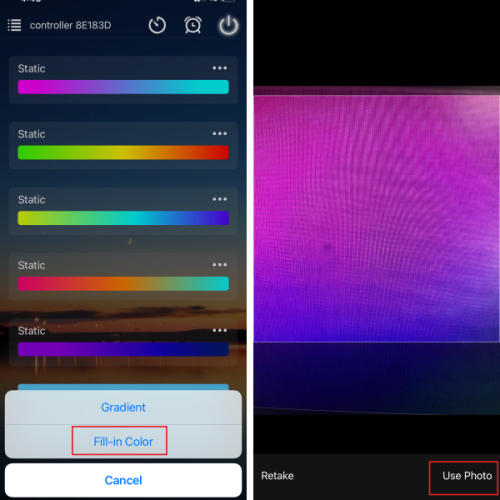The height and width of the screenshot is (500, 500).
Task: Toggle the power button icon
Action: [x=228, y=25]
